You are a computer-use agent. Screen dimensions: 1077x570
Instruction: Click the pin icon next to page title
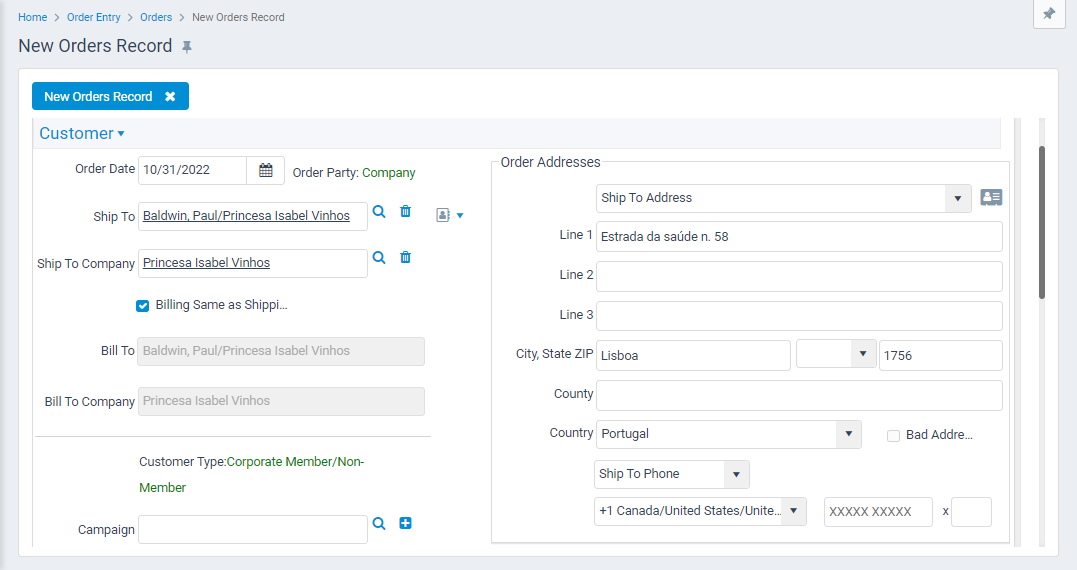coord(187,47)
